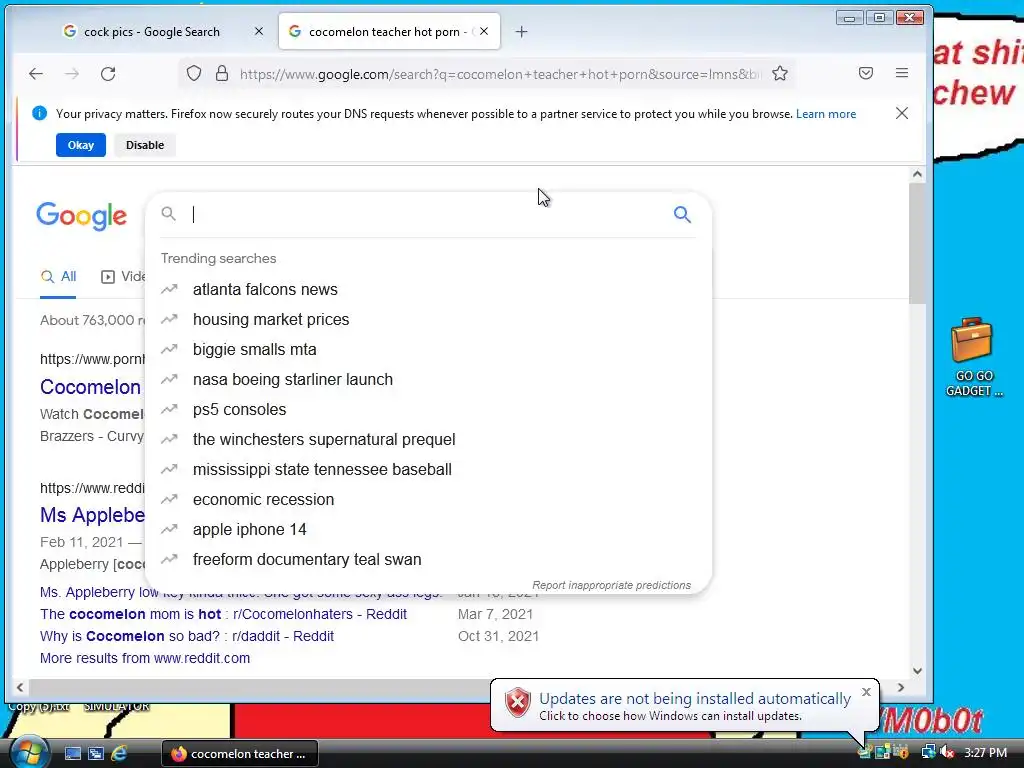Image resolution: width=1024 pixels, height=768 pixels.
Task: Close the first Google Search tab
Action: click(x=259, y=31)
